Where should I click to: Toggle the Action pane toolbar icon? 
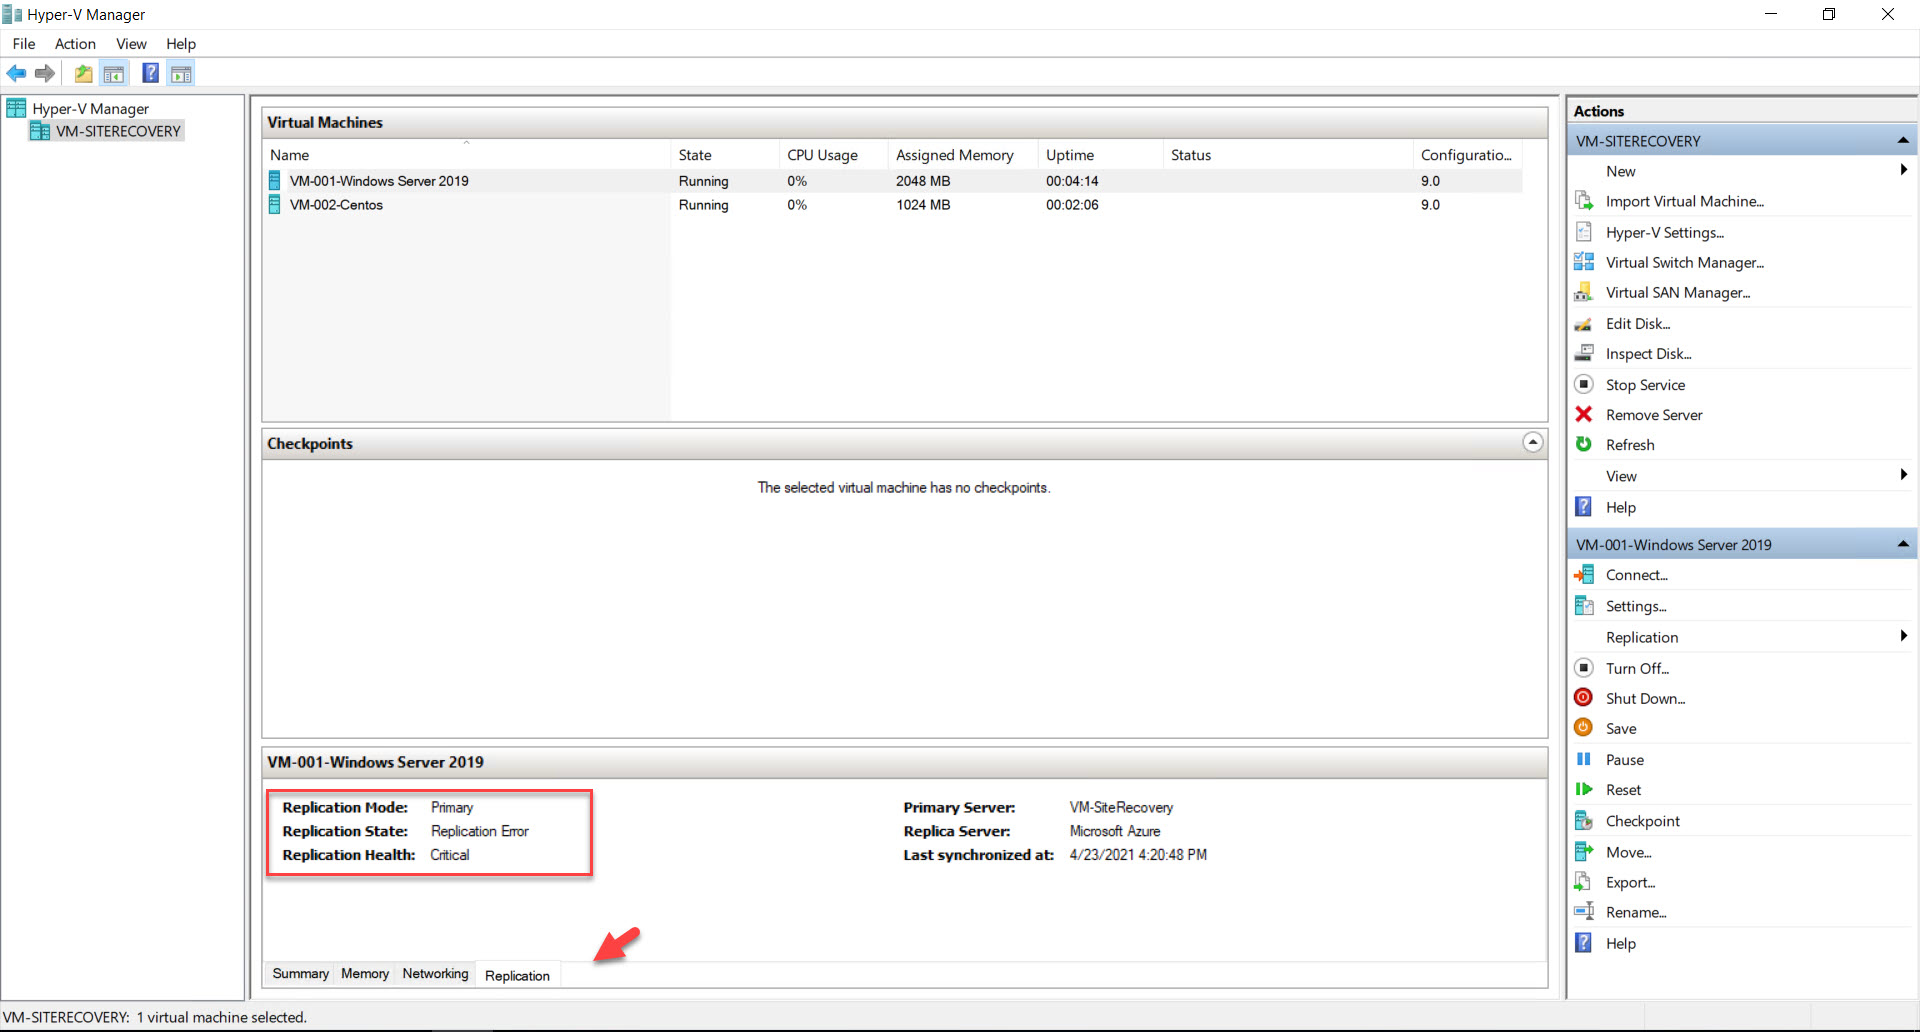(181, 73)
